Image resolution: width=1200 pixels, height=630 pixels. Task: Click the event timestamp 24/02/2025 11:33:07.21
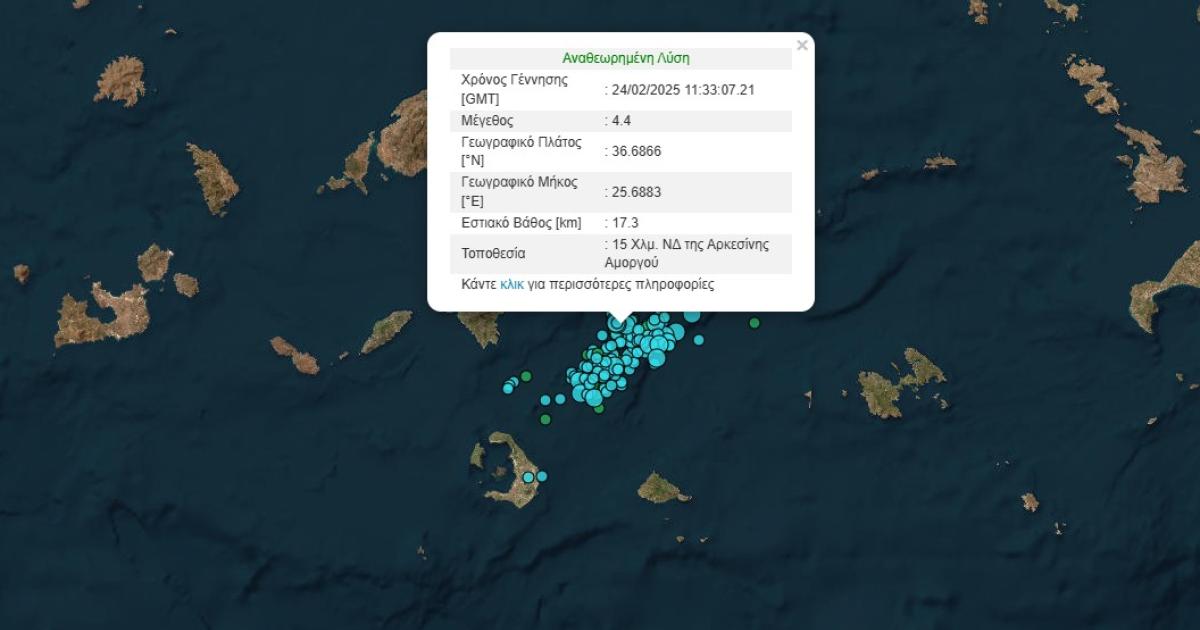(682, 90)
